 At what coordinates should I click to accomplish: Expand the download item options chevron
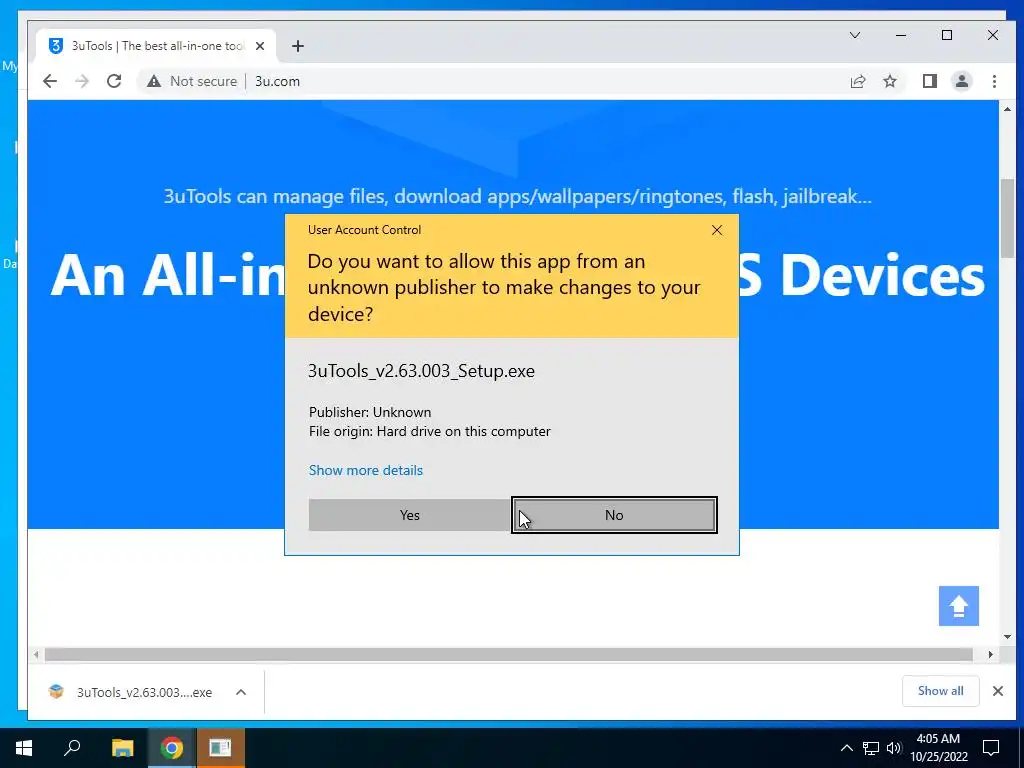click(241, 692)
